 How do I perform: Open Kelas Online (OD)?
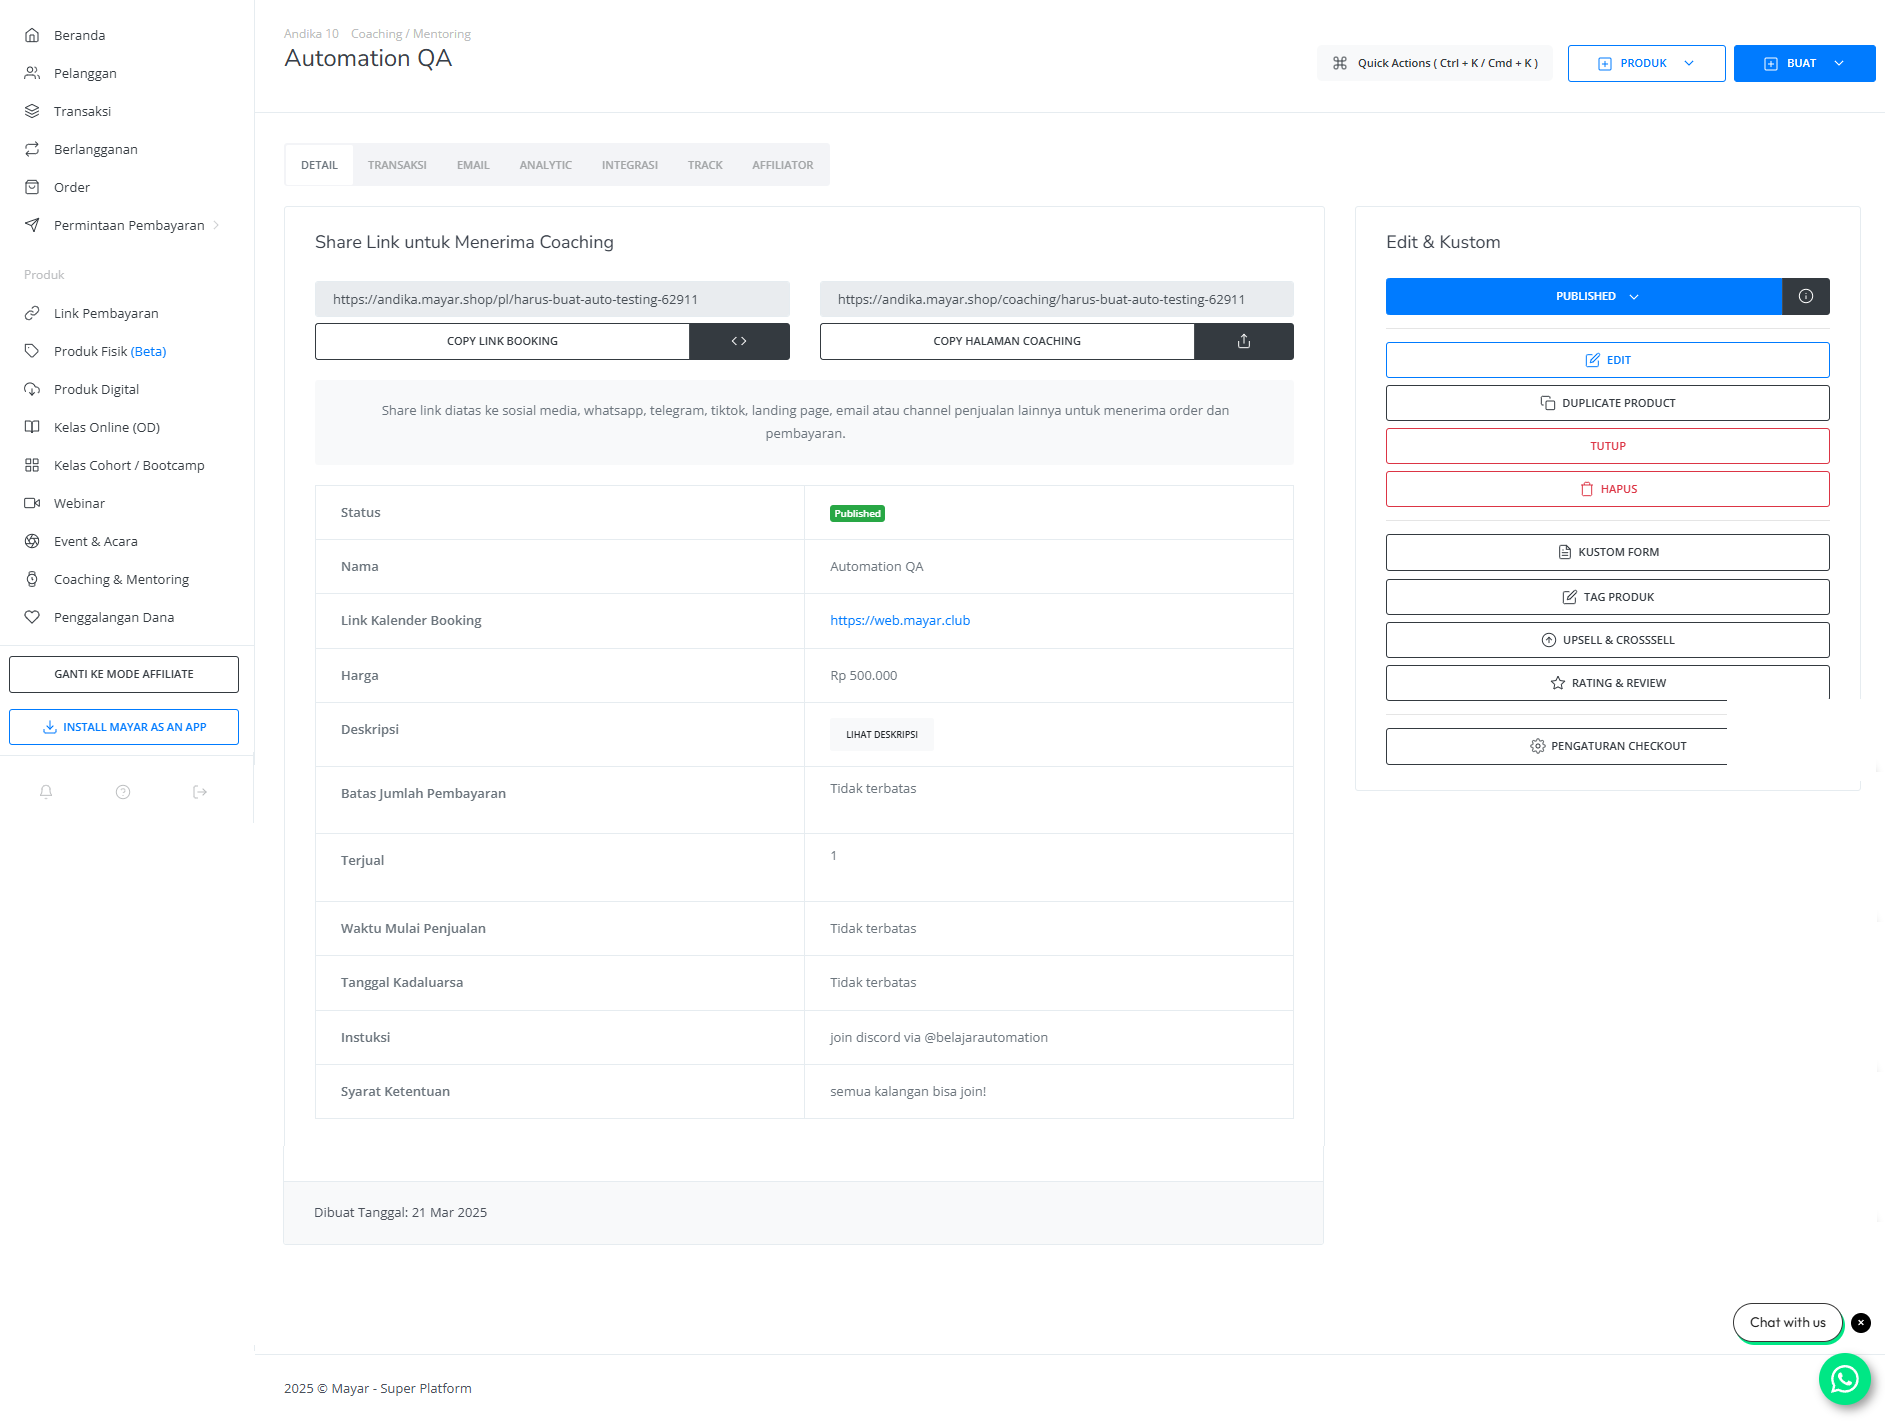click(107, 427)
